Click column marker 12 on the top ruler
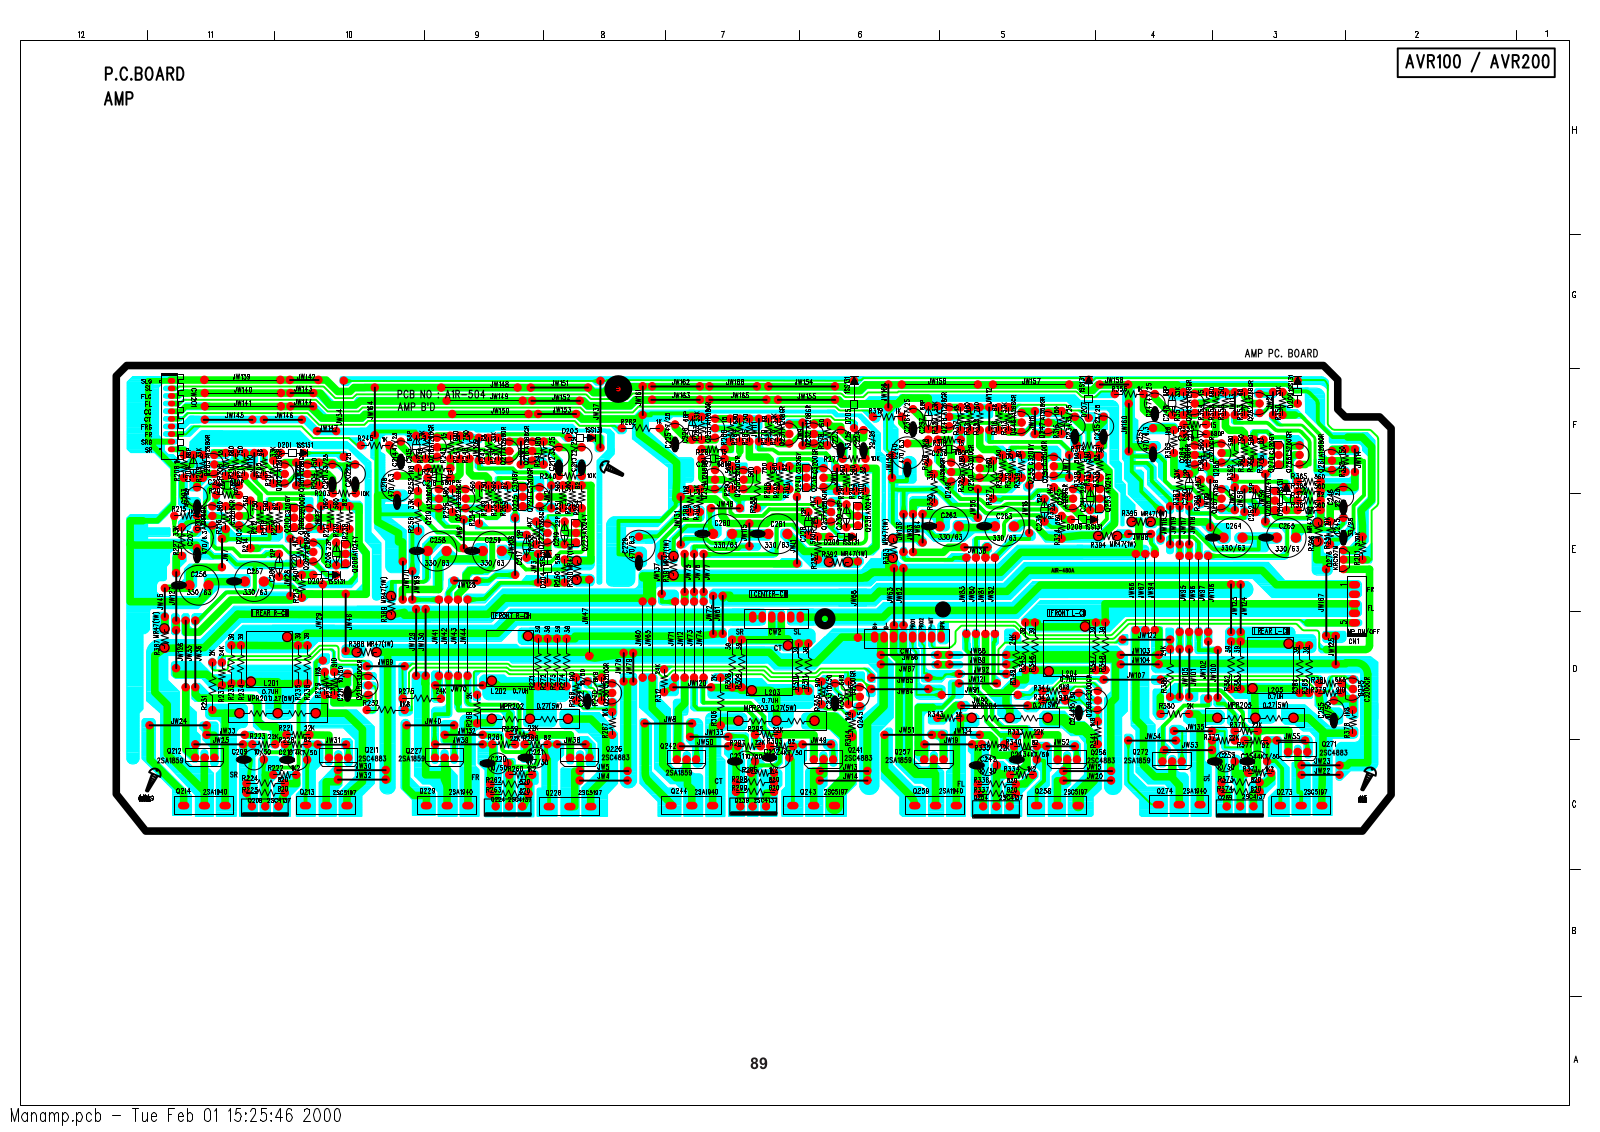Image resolution: width=1600 pixels, height=1132 pixels. tap(82, 35)
